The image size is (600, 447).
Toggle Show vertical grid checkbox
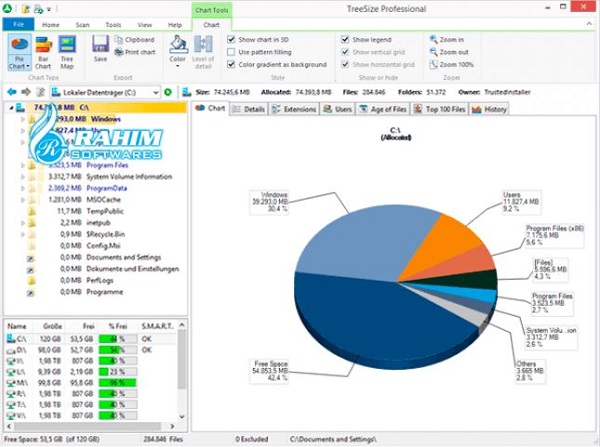point(345,52)
